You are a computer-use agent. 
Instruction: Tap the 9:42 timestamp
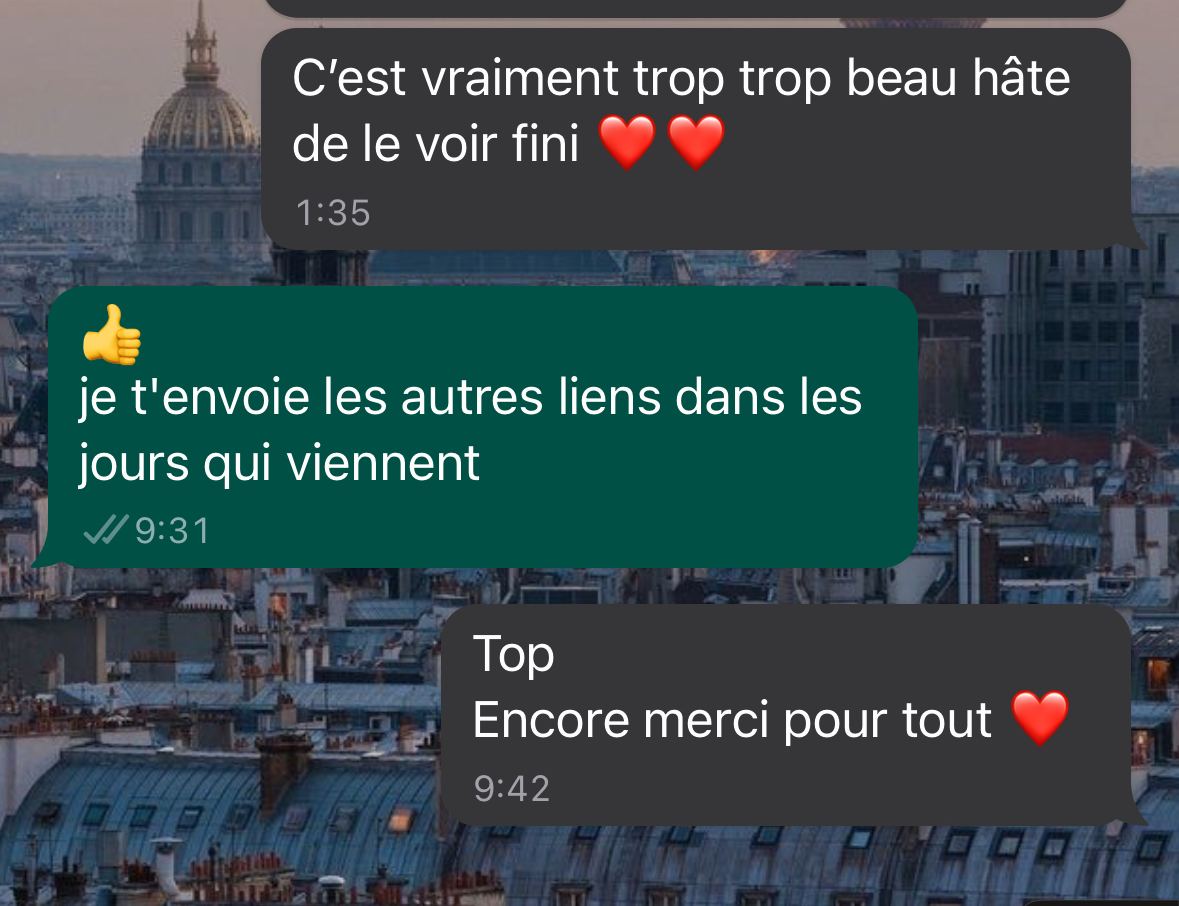(512, 789)
